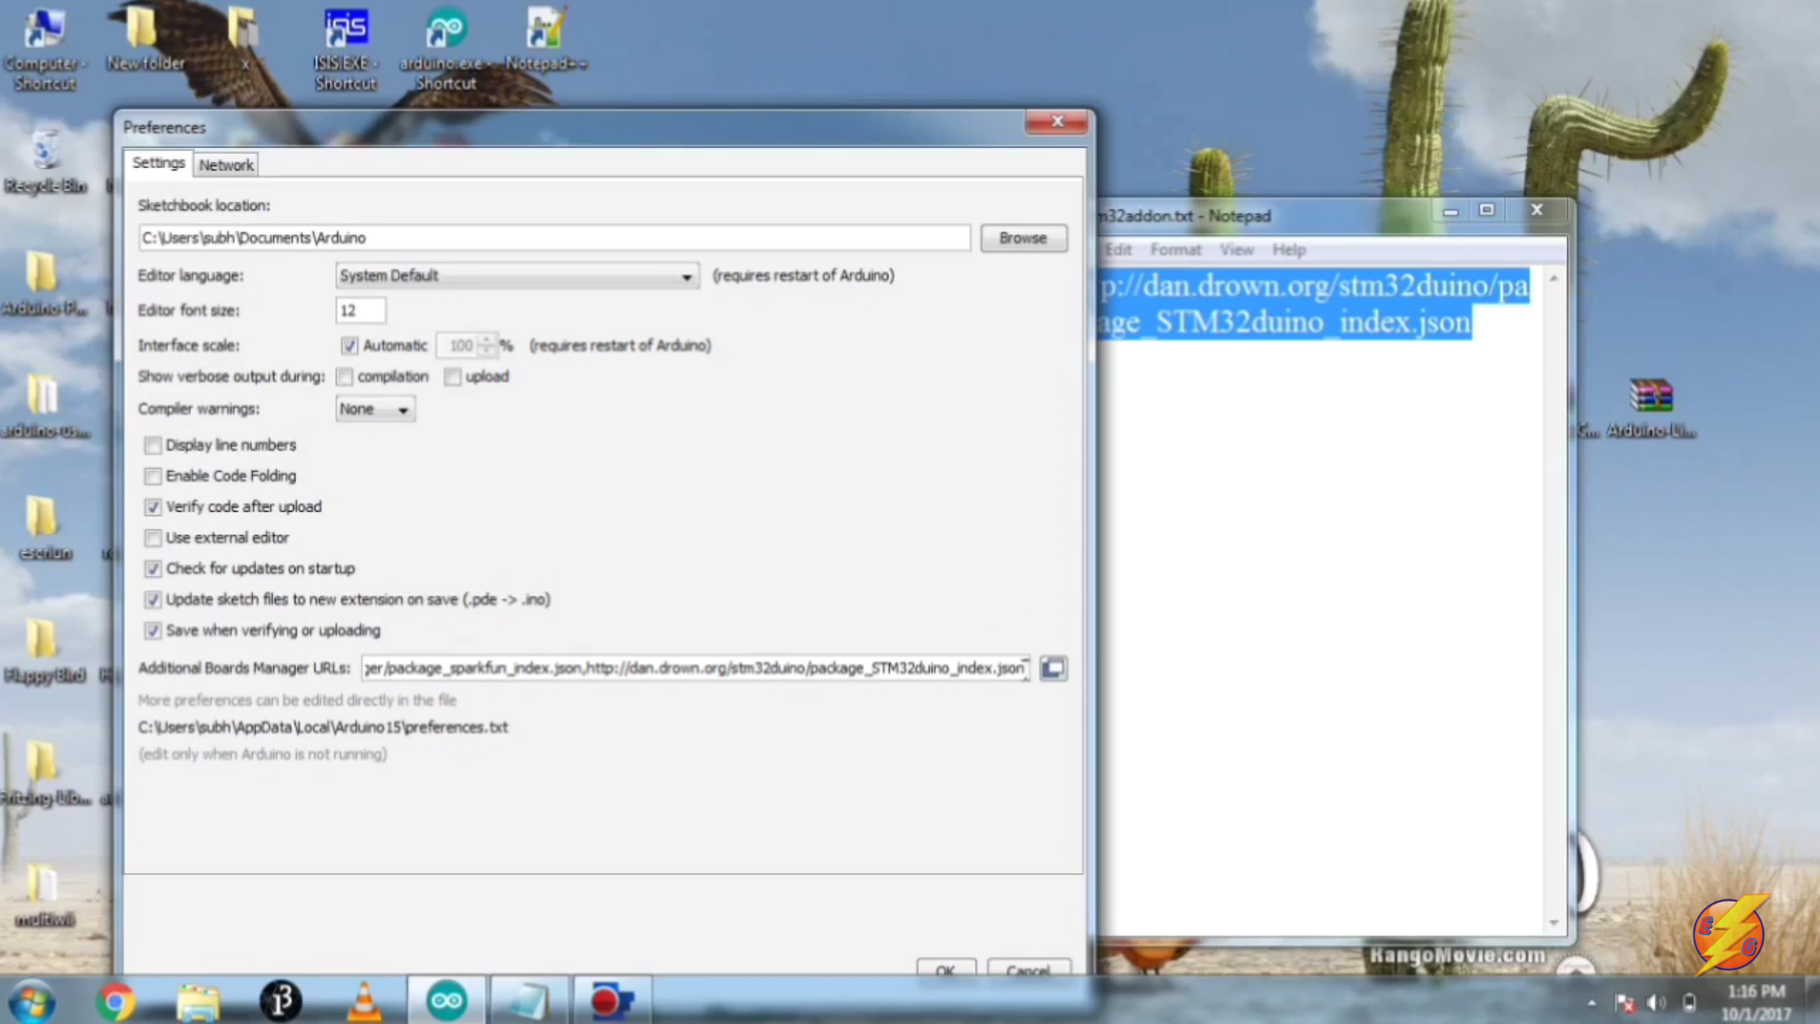Open Google Chrome from the taskbar
This screenshot has height=1024, width=1820.
pos(115,998)
